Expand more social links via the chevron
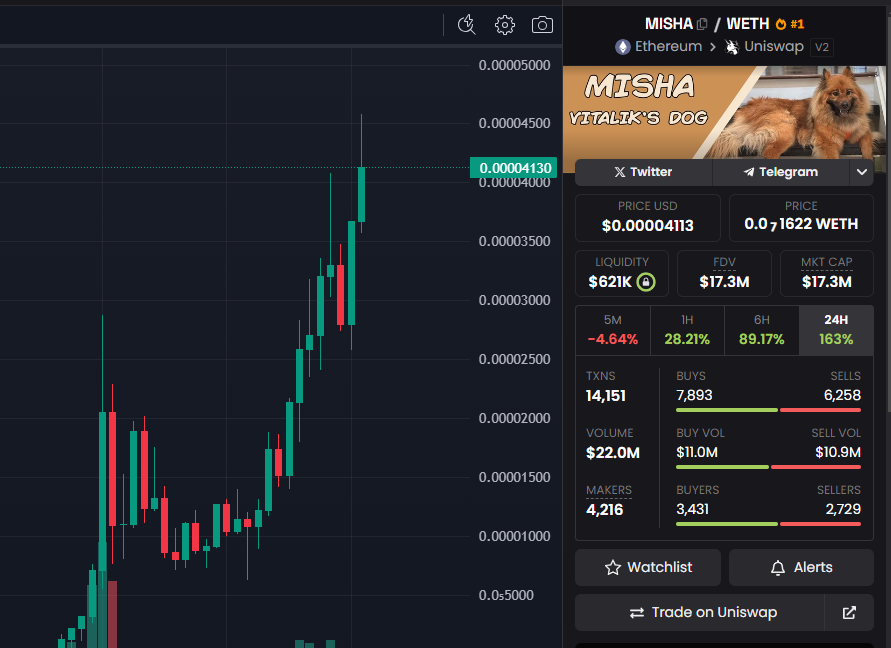 coord(861,172)
